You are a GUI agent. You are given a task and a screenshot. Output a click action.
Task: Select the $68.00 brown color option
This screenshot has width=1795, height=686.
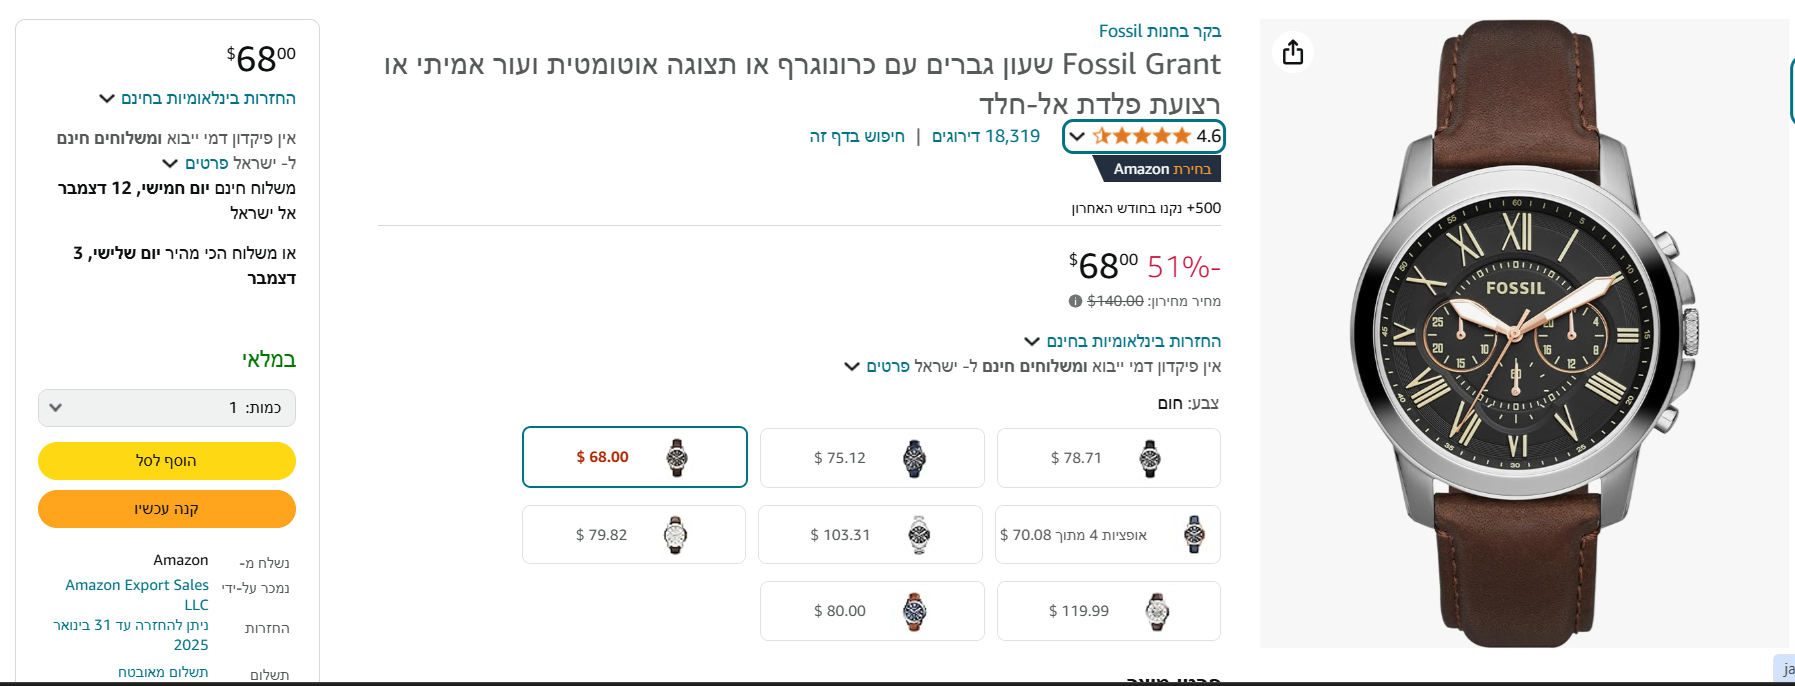tap(634, 457)
